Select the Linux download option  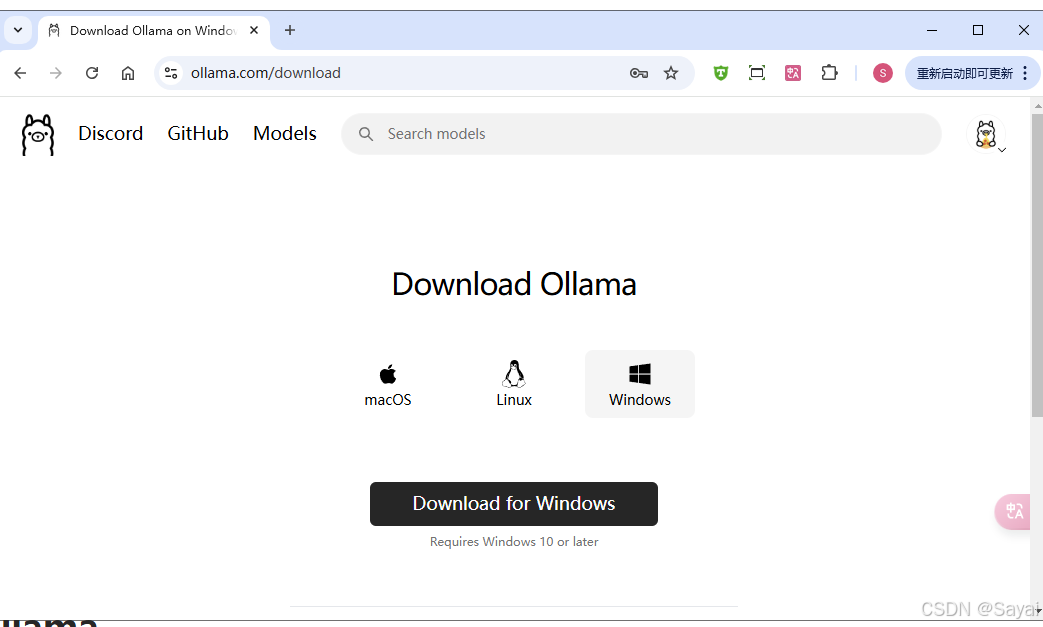(514, 385)
